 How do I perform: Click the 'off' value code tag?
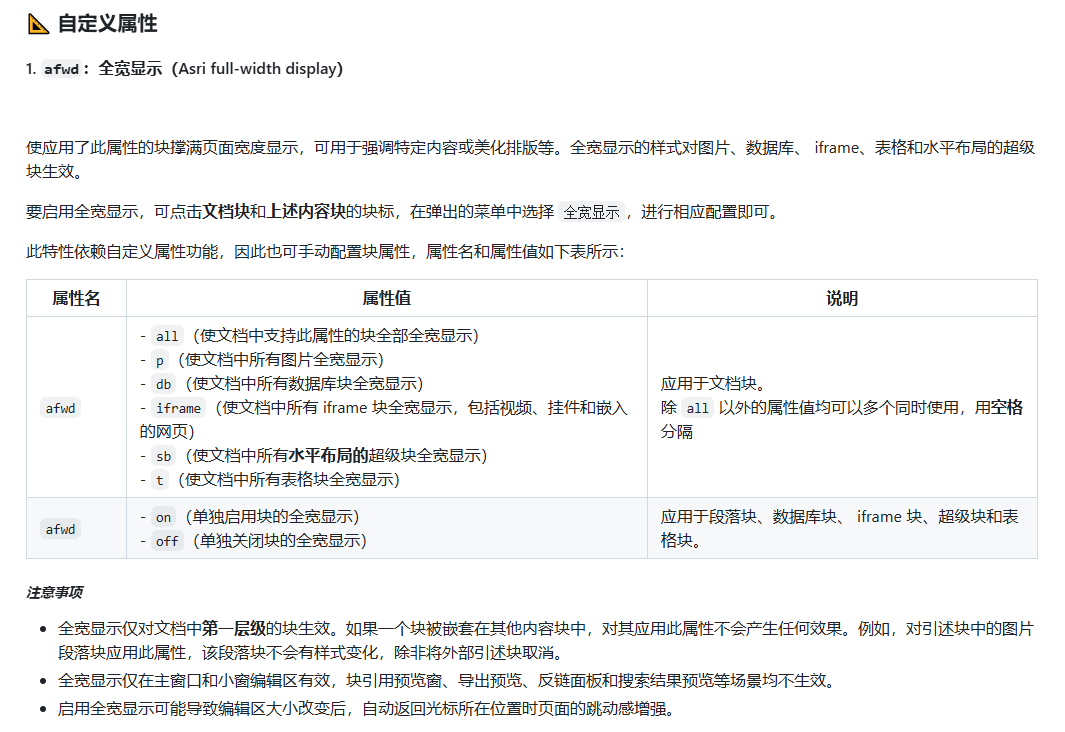167,541
